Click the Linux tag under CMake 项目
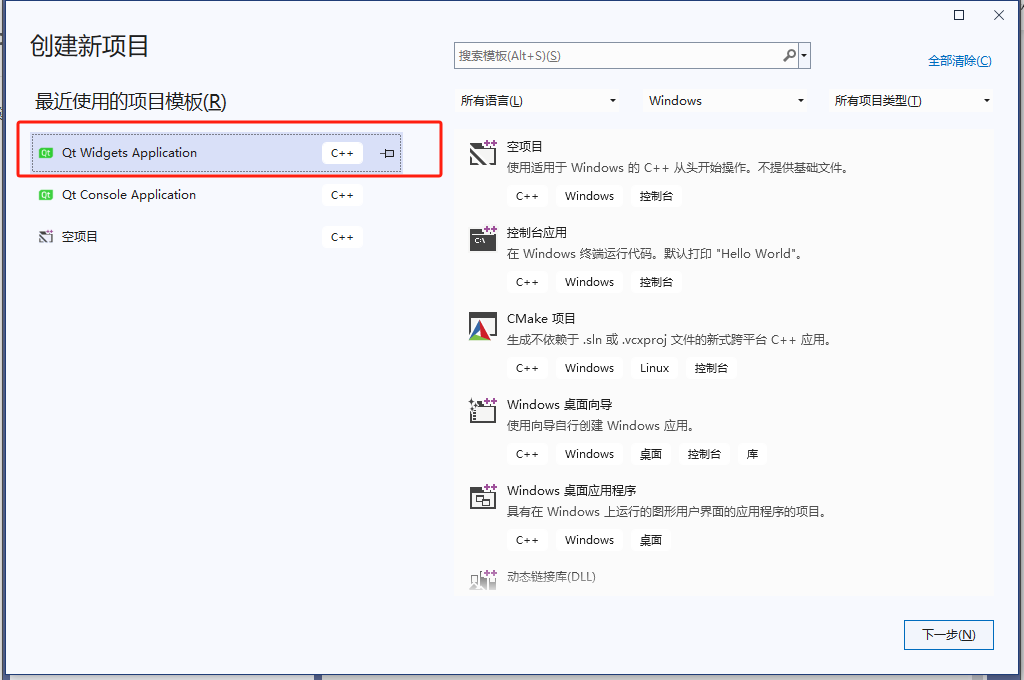The width and height of the screenshot is (1024, 680). coord(654,368)
